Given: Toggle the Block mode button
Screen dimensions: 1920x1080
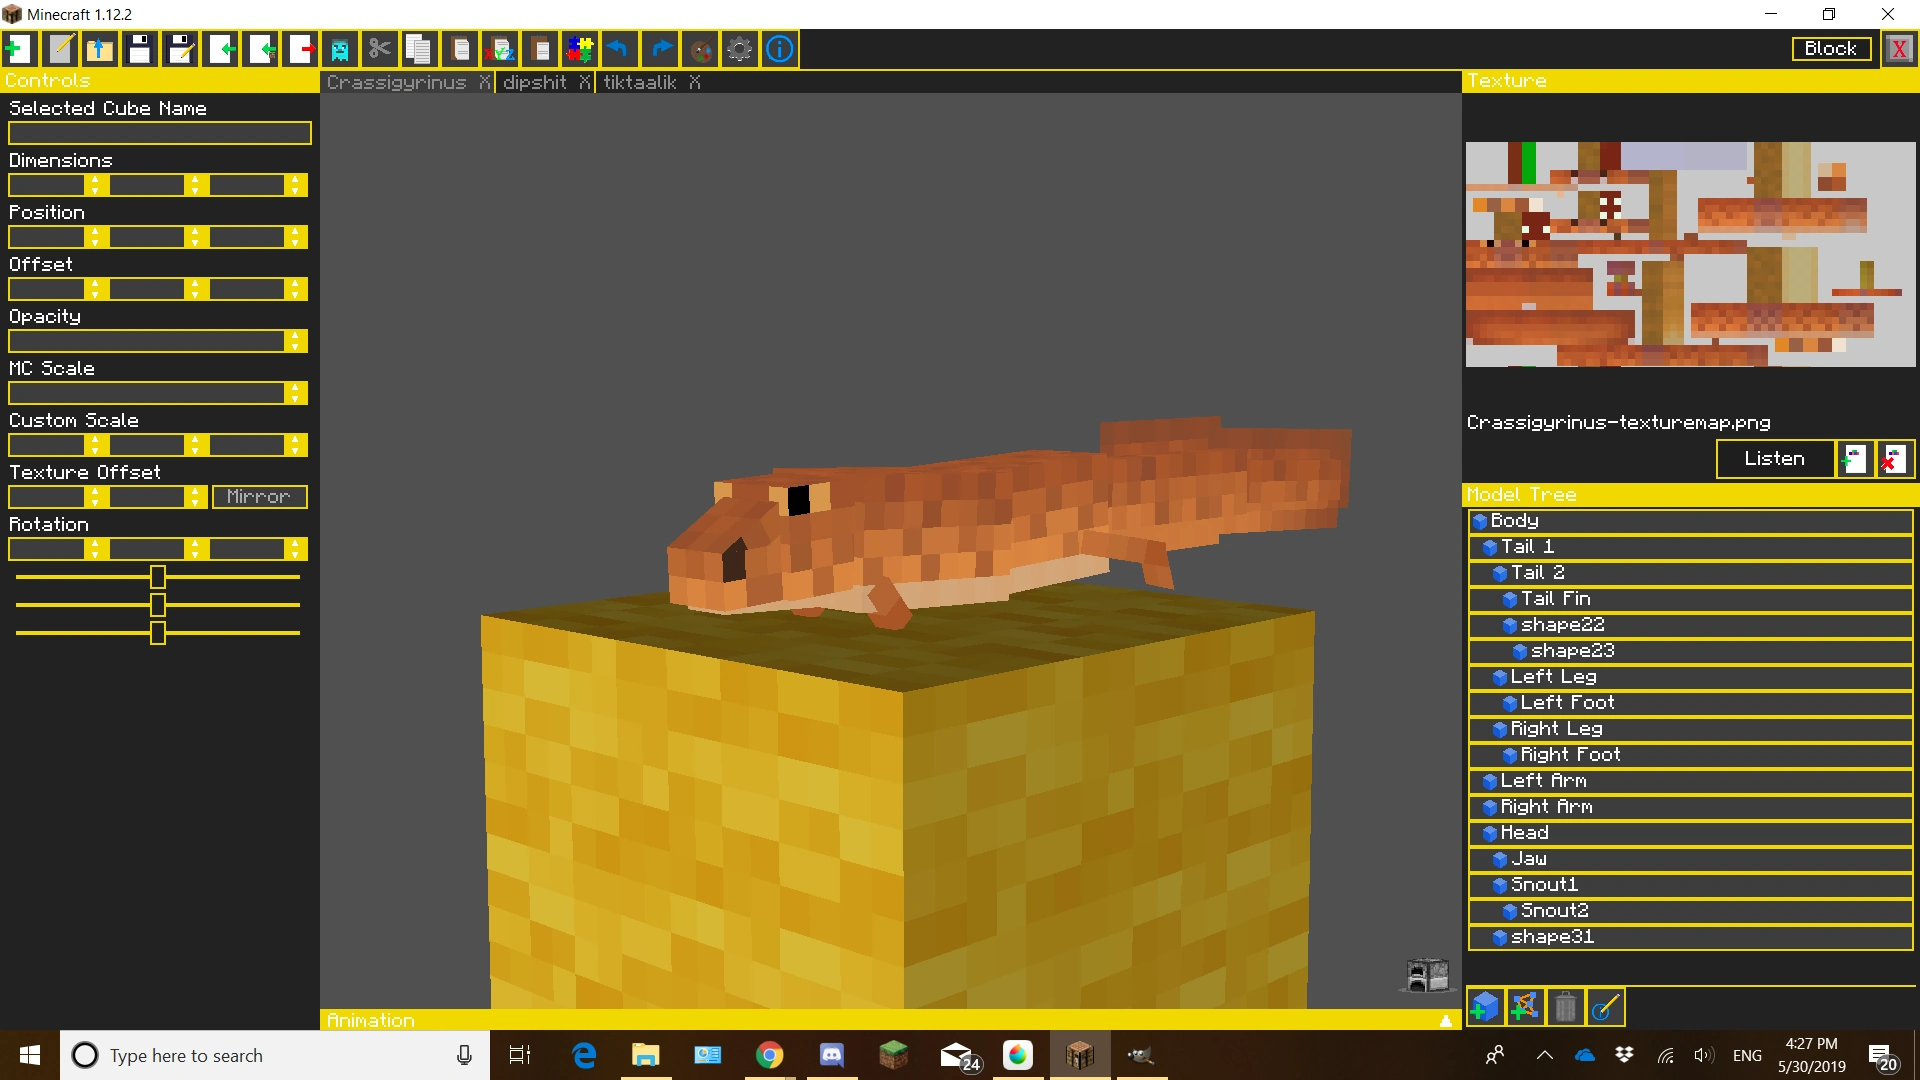Looking at the screenshot, I should pyautogui.click(x=1830, y=49).
